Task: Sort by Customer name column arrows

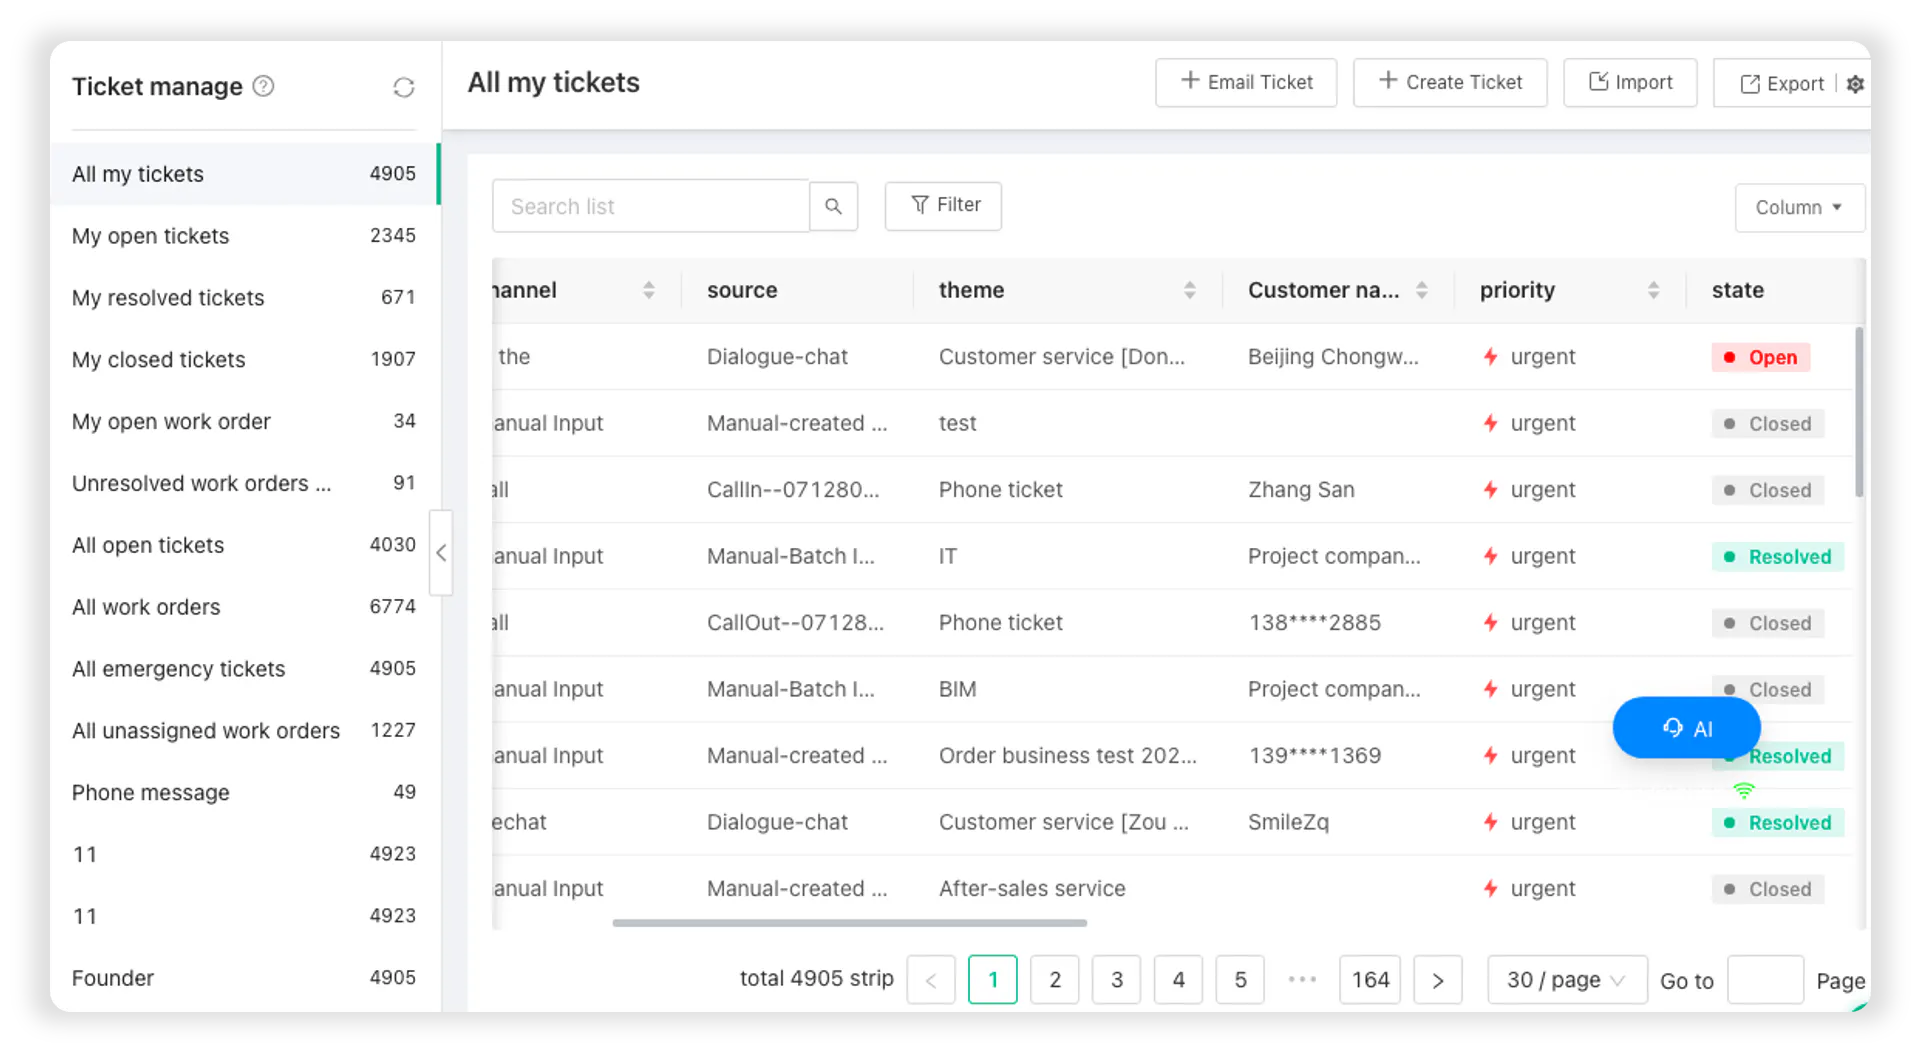Action: click(1421, 290)
